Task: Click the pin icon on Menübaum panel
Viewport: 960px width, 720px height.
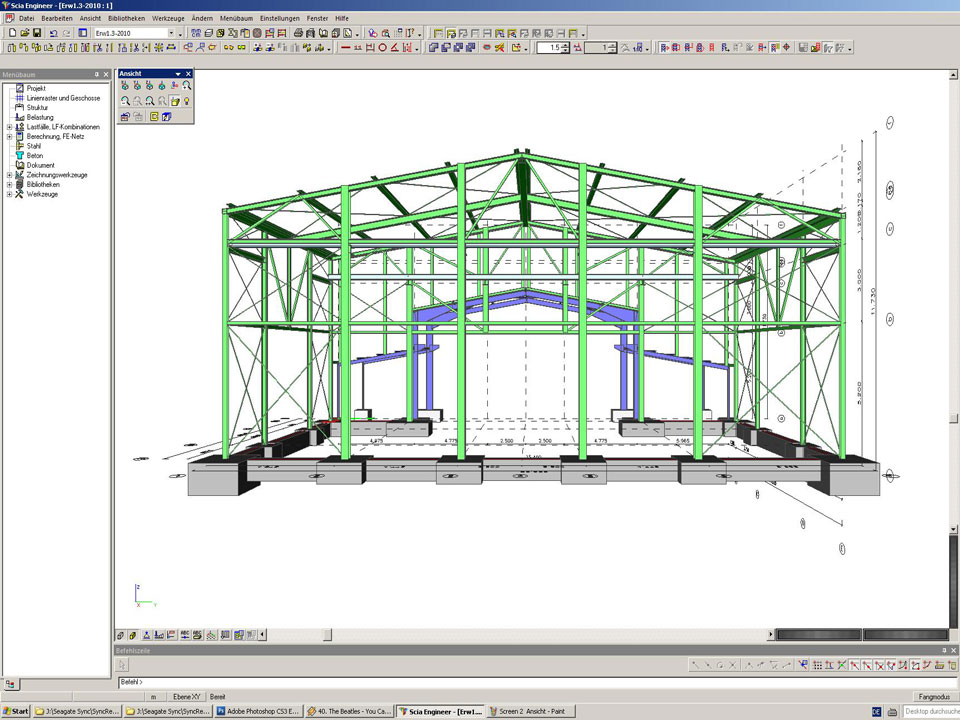Action: click(96, 74)
